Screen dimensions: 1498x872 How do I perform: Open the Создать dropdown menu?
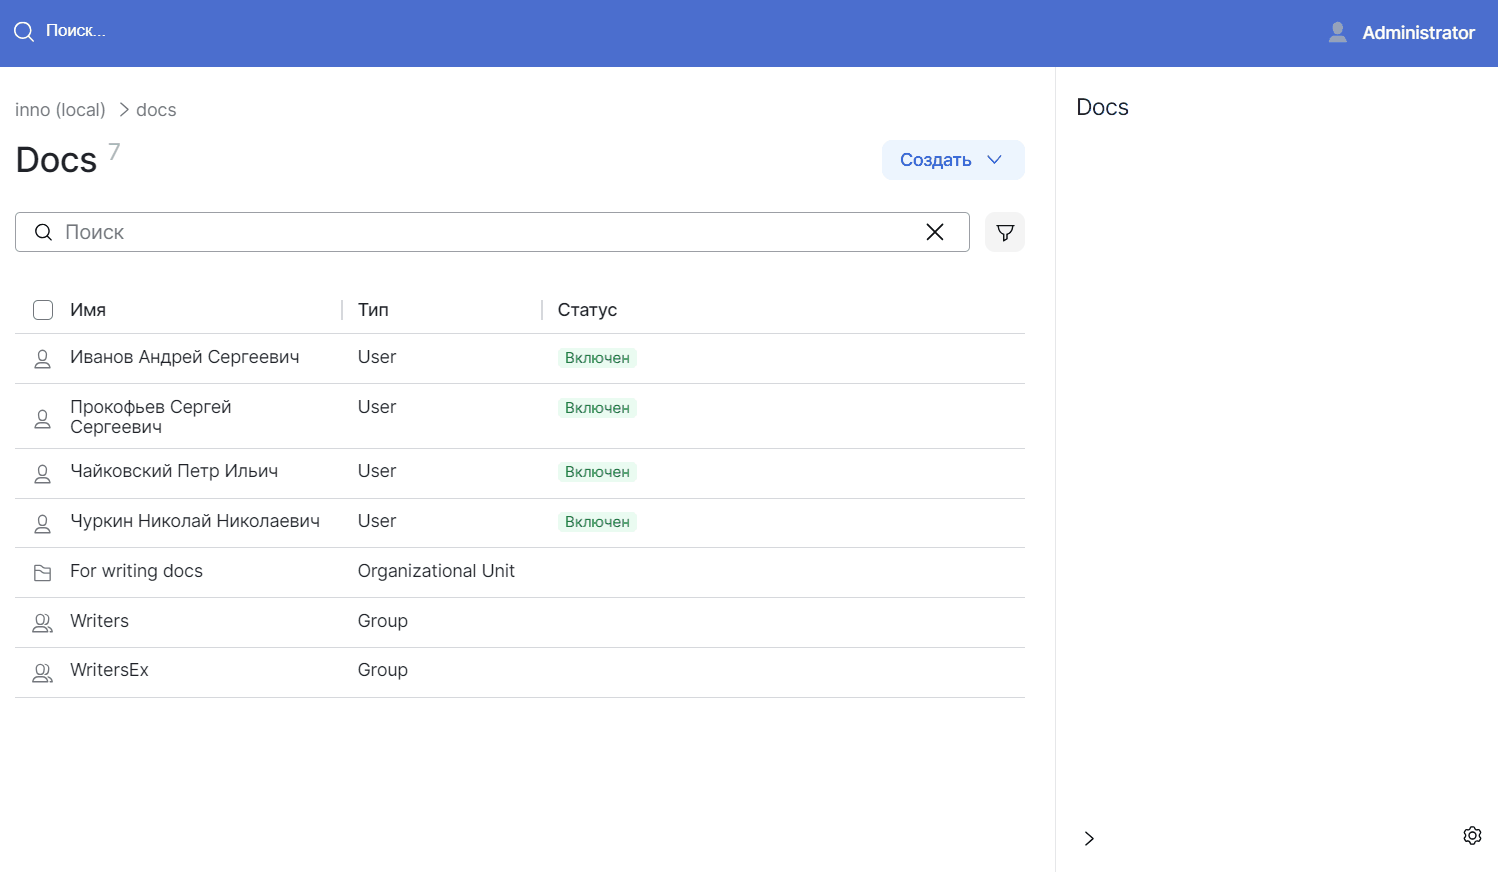coord(952,160)
